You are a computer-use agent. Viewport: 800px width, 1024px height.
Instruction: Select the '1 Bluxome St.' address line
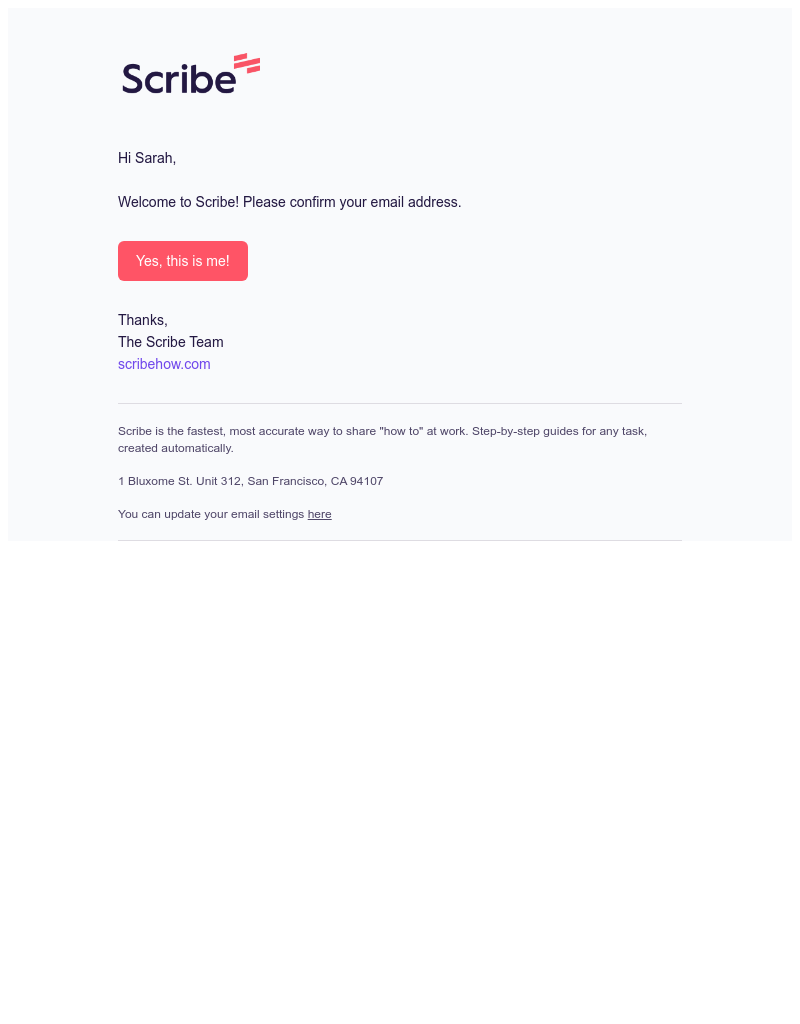coord(250,481)
